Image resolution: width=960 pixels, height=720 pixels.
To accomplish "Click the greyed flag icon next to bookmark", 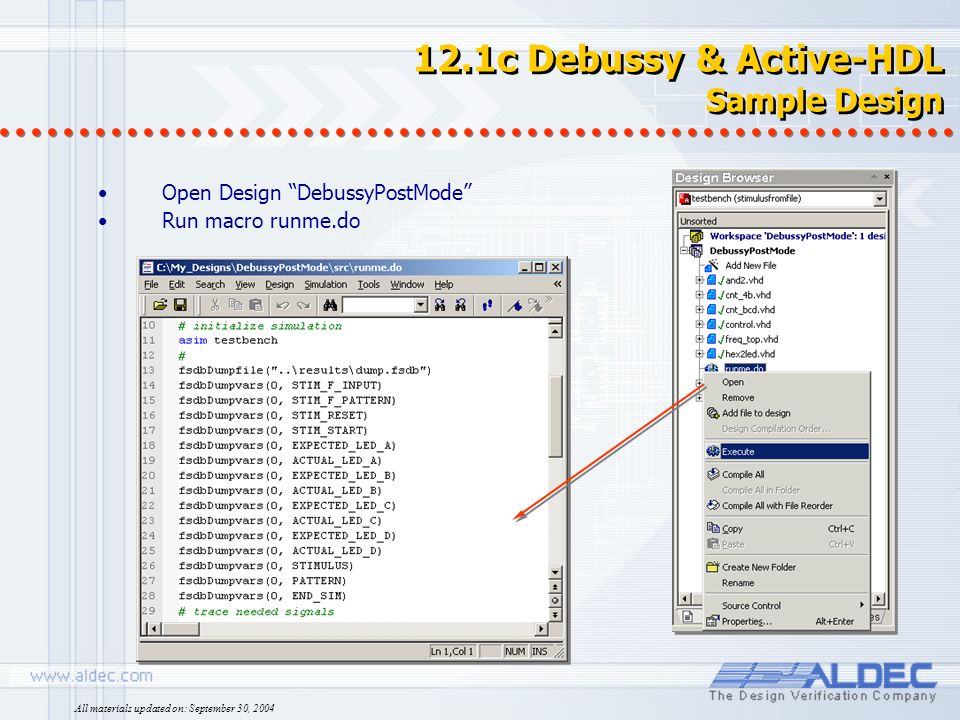I will (x=534, y=305).
